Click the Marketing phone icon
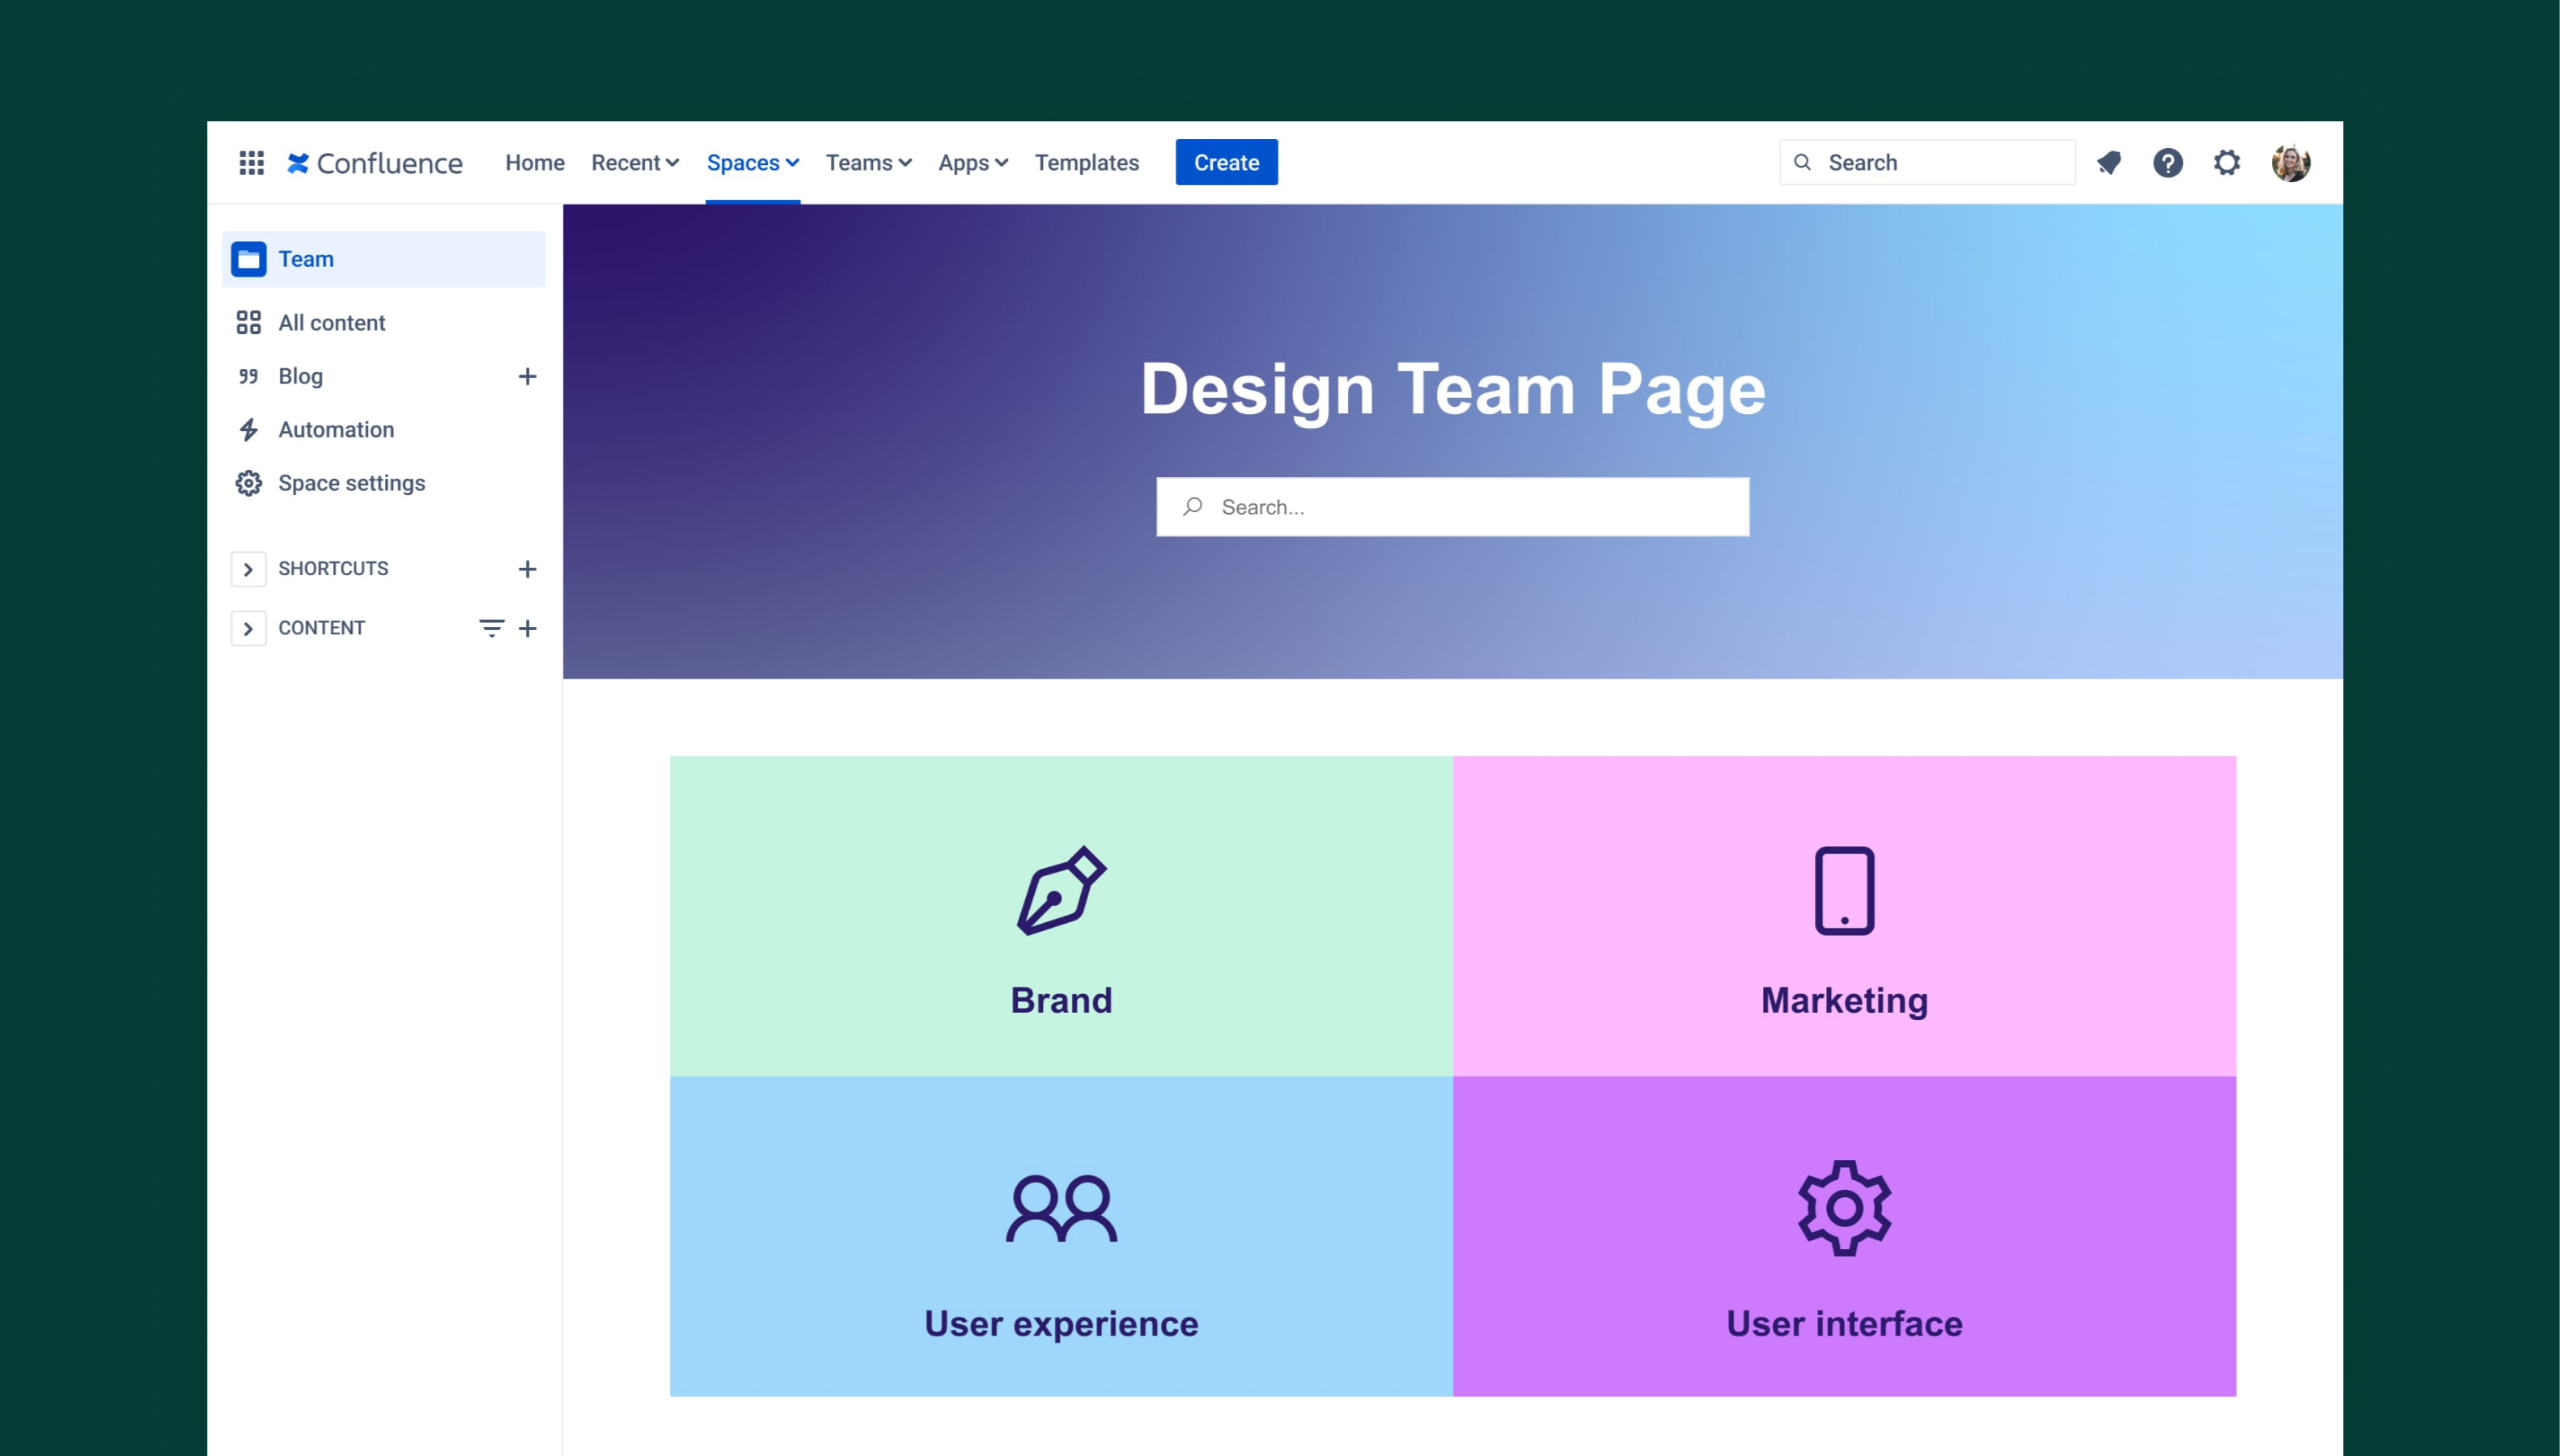Screen dimensions: 2560x1456 pyautogui.click(x=1844, y=890)
